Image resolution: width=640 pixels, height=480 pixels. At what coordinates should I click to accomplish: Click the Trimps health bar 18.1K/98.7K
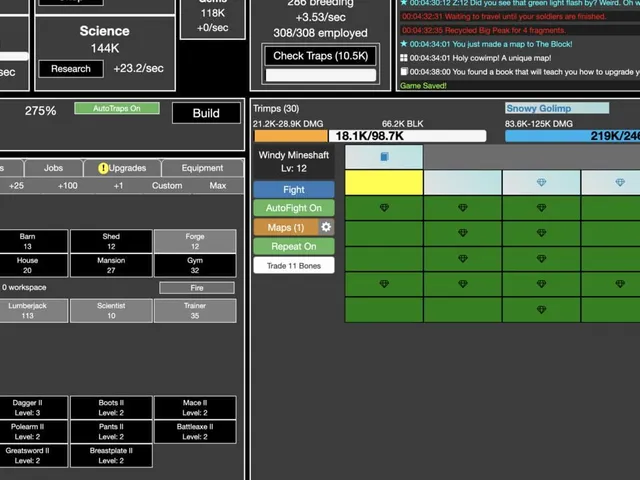tap(370, 136)
